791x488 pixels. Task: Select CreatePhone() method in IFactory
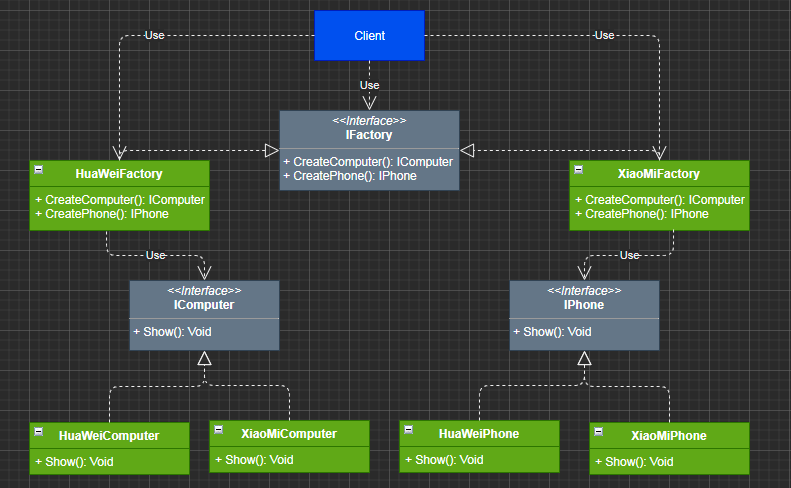[x=350, y=176]
